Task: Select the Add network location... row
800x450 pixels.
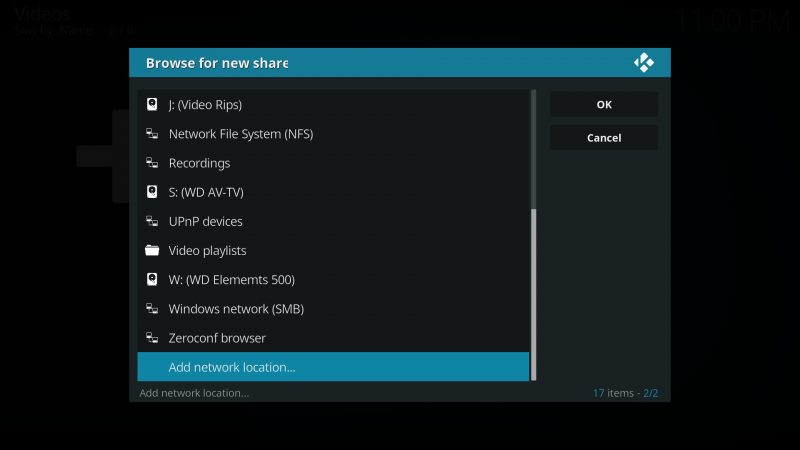Action: [333, 367]
